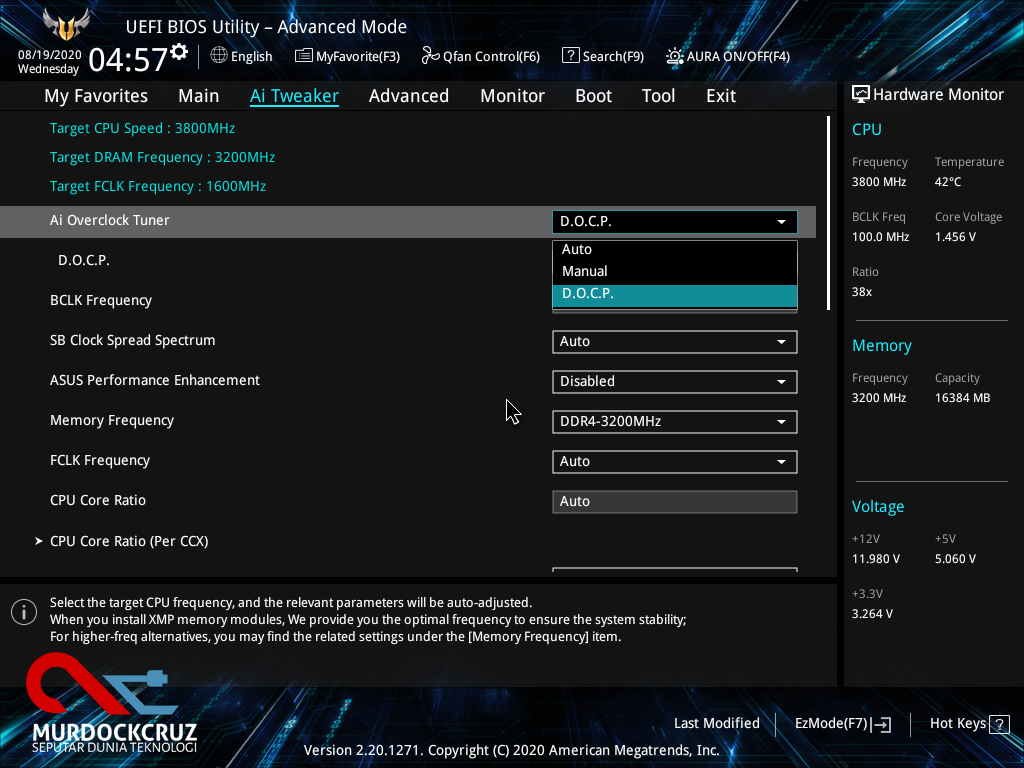Choose Manual in overclock tuner list
1024x768 pixels.
(x=675, y=272)
